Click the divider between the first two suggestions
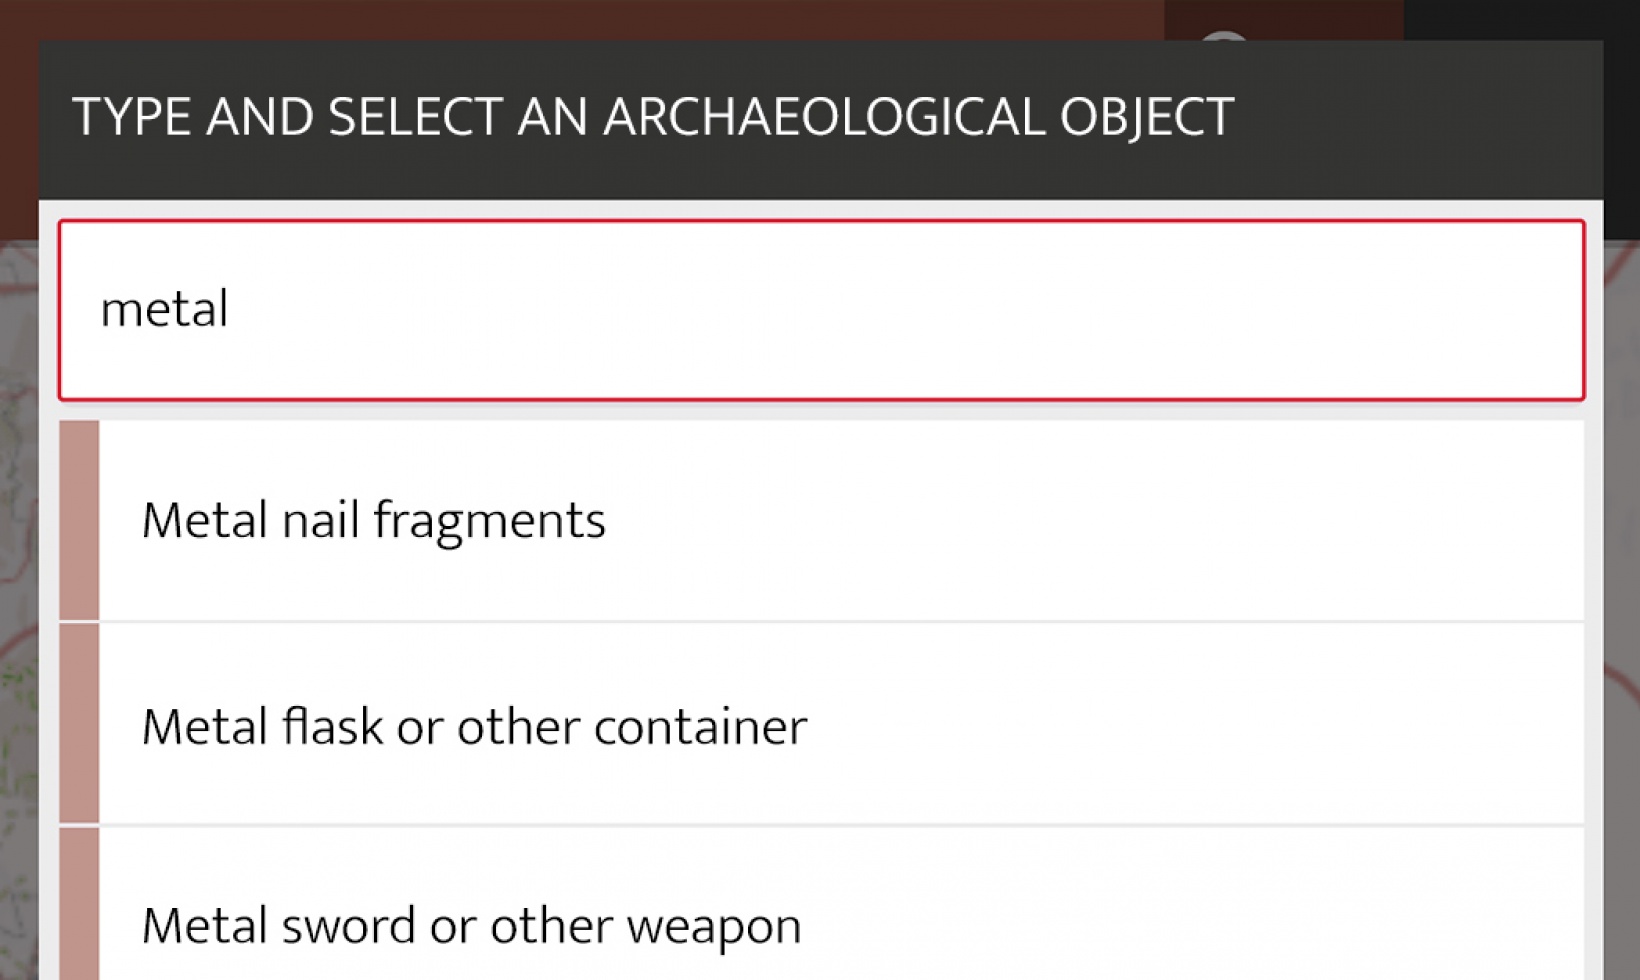The image size is (1640, 980). 800,620
